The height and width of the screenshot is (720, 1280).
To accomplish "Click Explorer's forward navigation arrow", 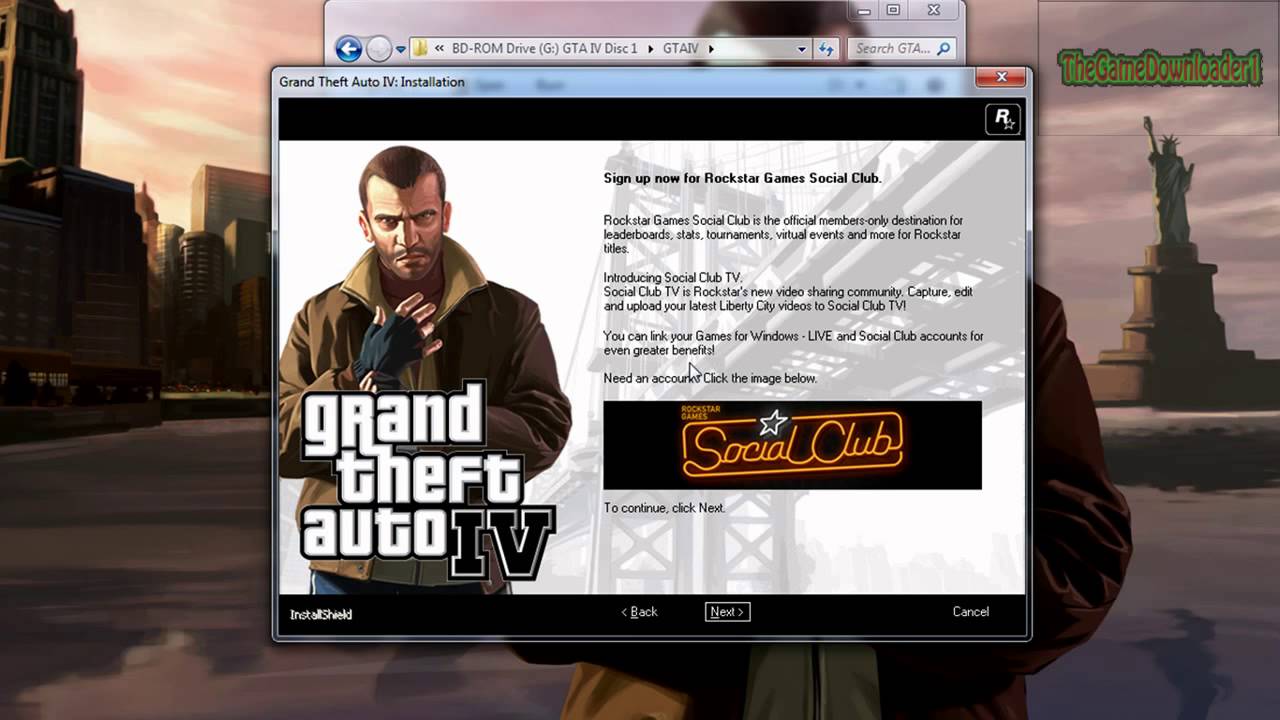I will point(379,48).
